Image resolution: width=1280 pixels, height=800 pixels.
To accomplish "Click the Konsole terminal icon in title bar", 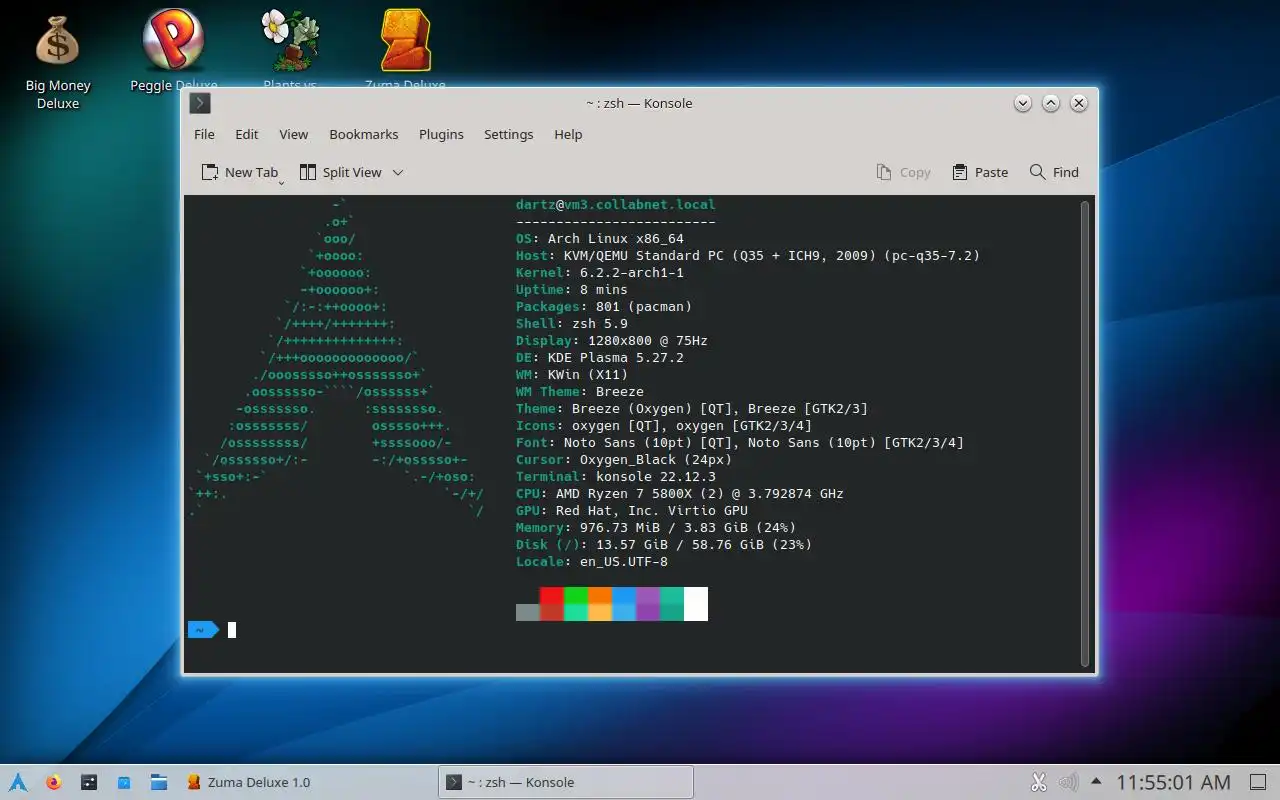I will point(200,103).
